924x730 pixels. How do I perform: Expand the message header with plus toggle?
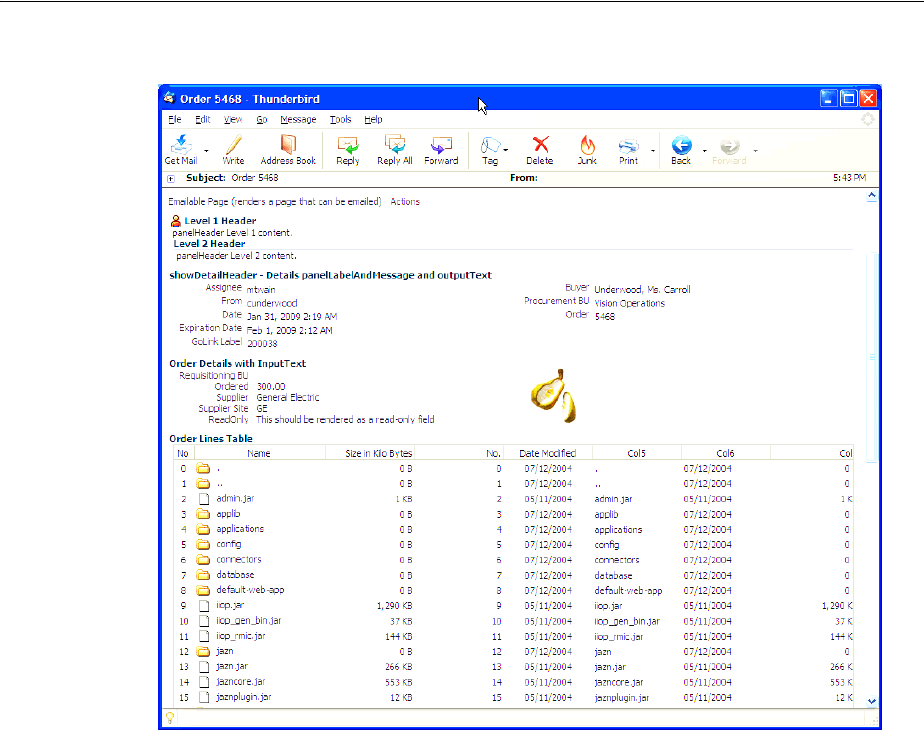point(171,179)
